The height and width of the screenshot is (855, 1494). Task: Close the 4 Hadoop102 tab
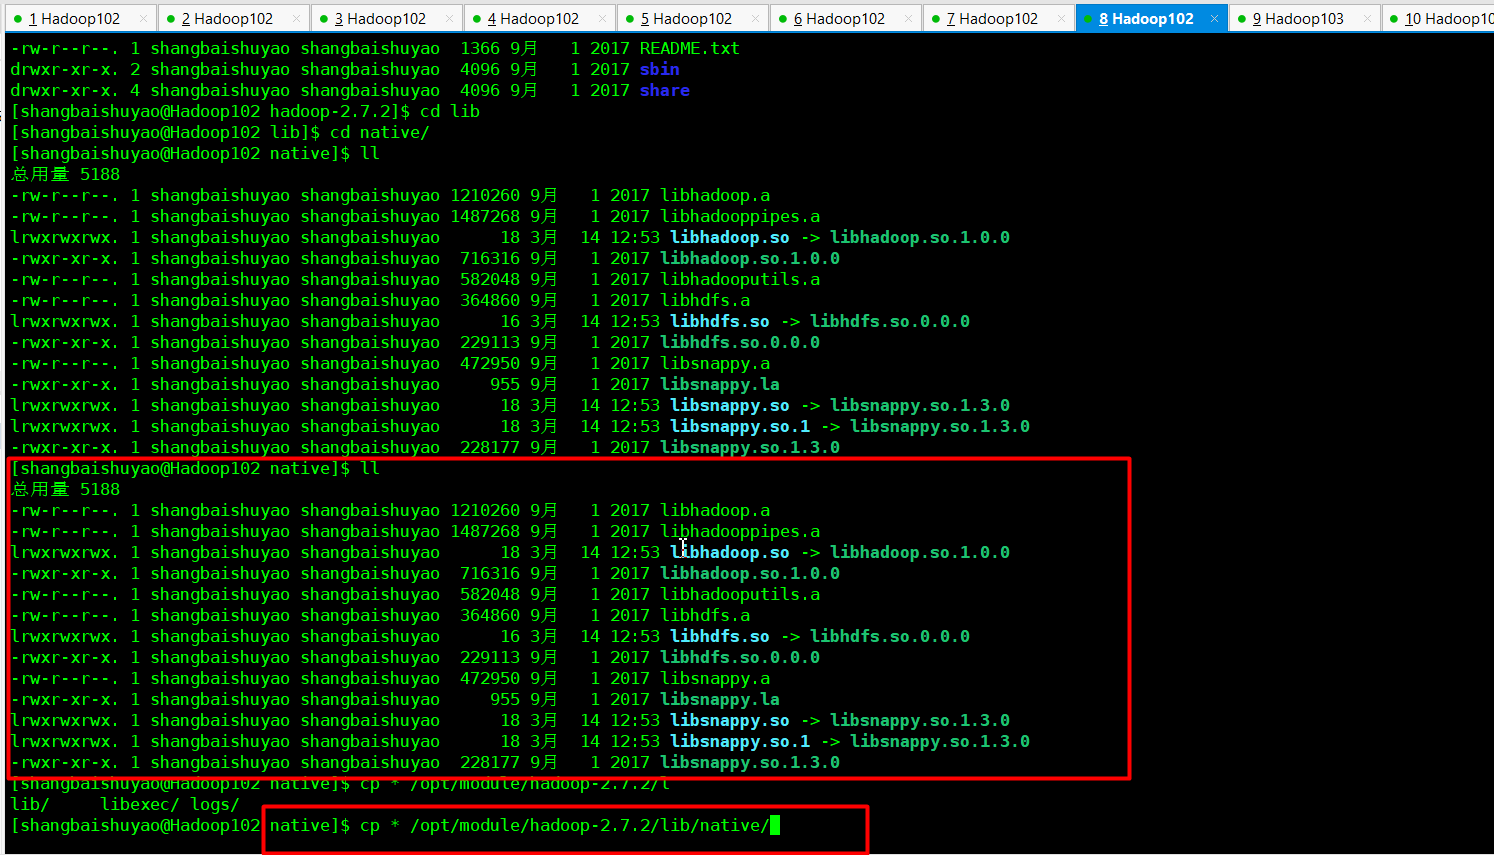(602, 19)
